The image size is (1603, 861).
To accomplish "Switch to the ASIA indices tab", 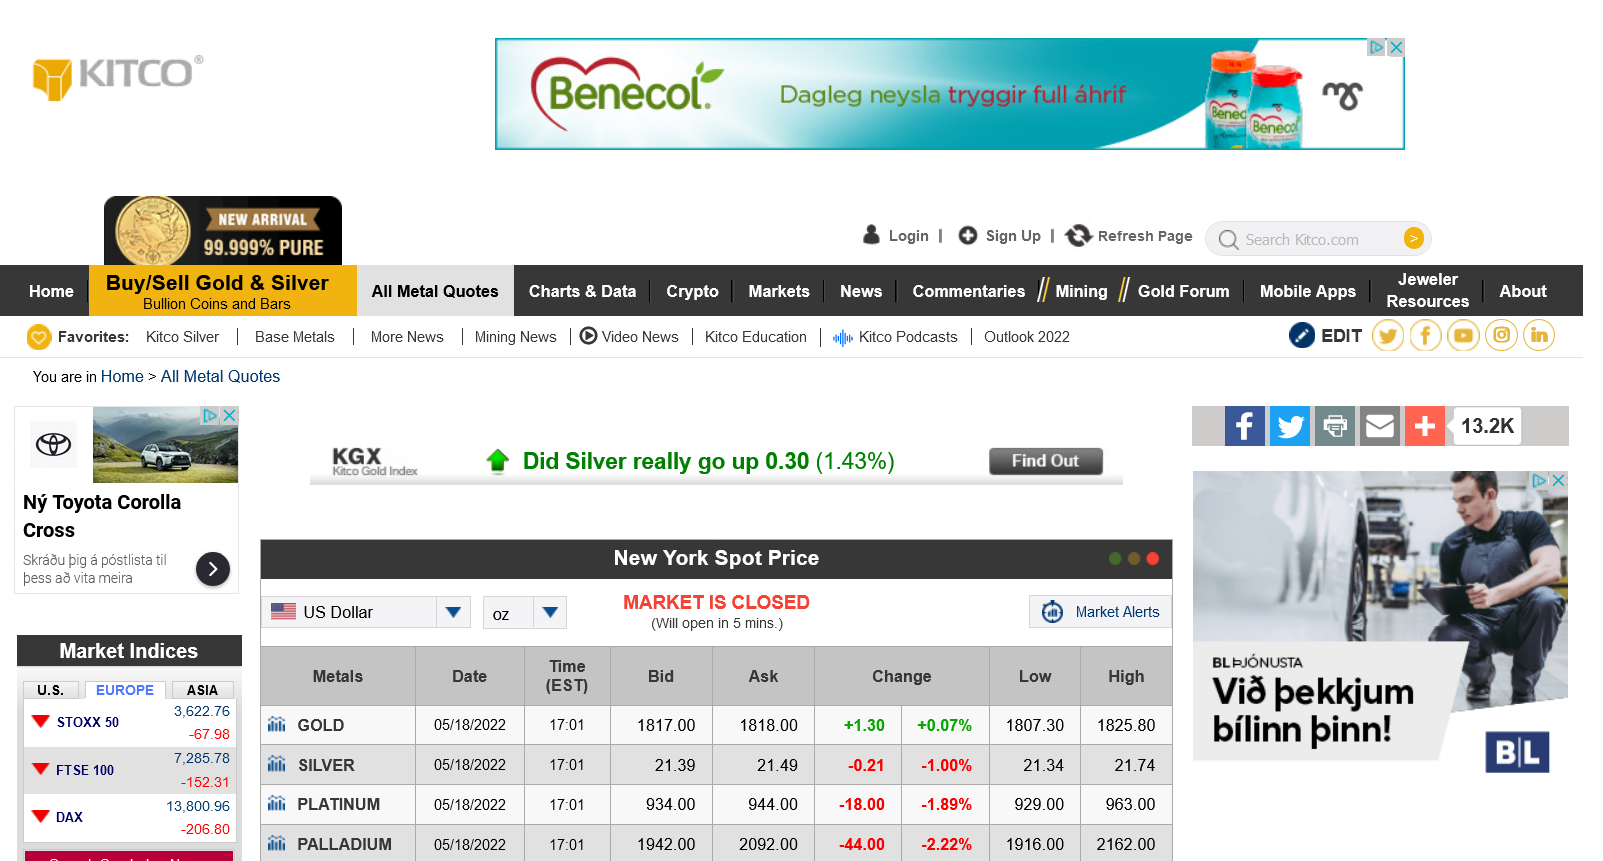I will tap(201, 690).
